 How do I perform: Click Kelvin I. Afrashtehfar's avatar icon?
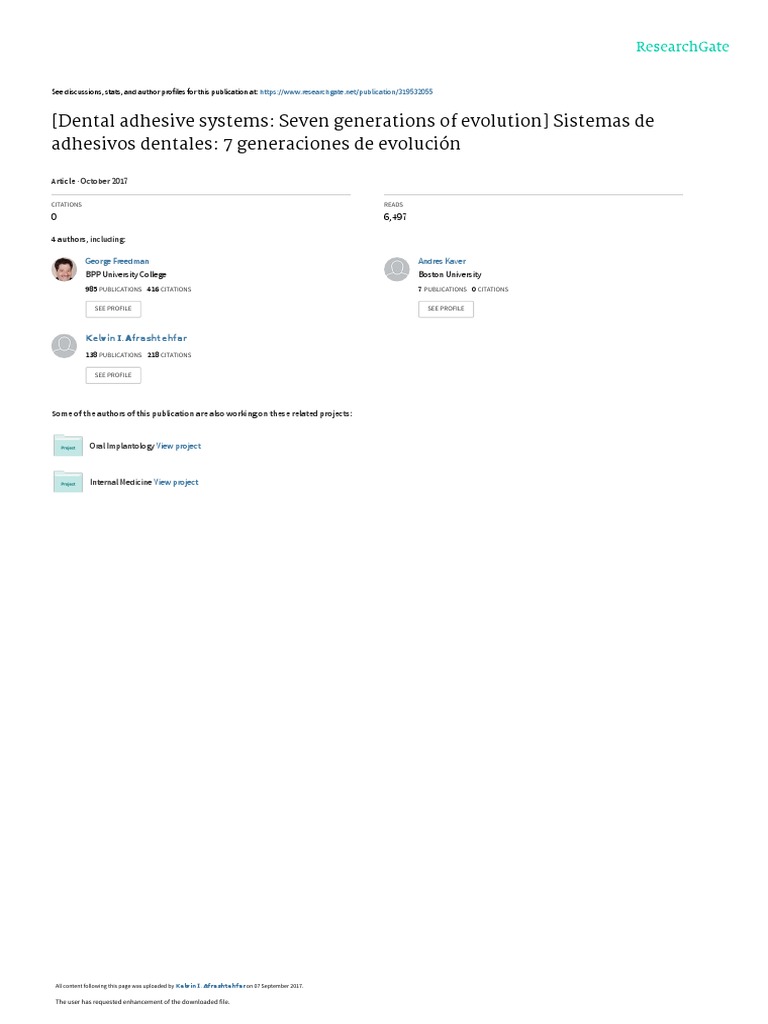63,345
